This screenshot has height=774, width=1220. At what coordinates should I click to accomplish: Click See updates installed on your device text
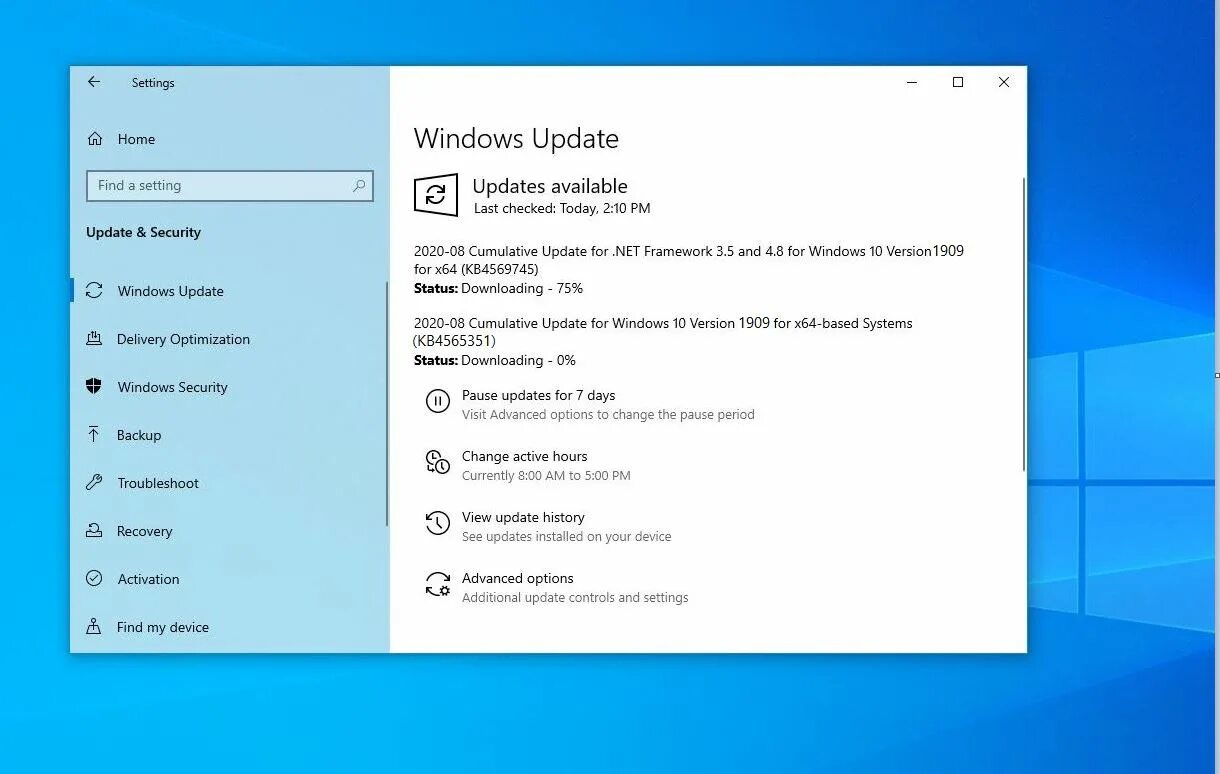pyautogui.click(x=566, y=537)
